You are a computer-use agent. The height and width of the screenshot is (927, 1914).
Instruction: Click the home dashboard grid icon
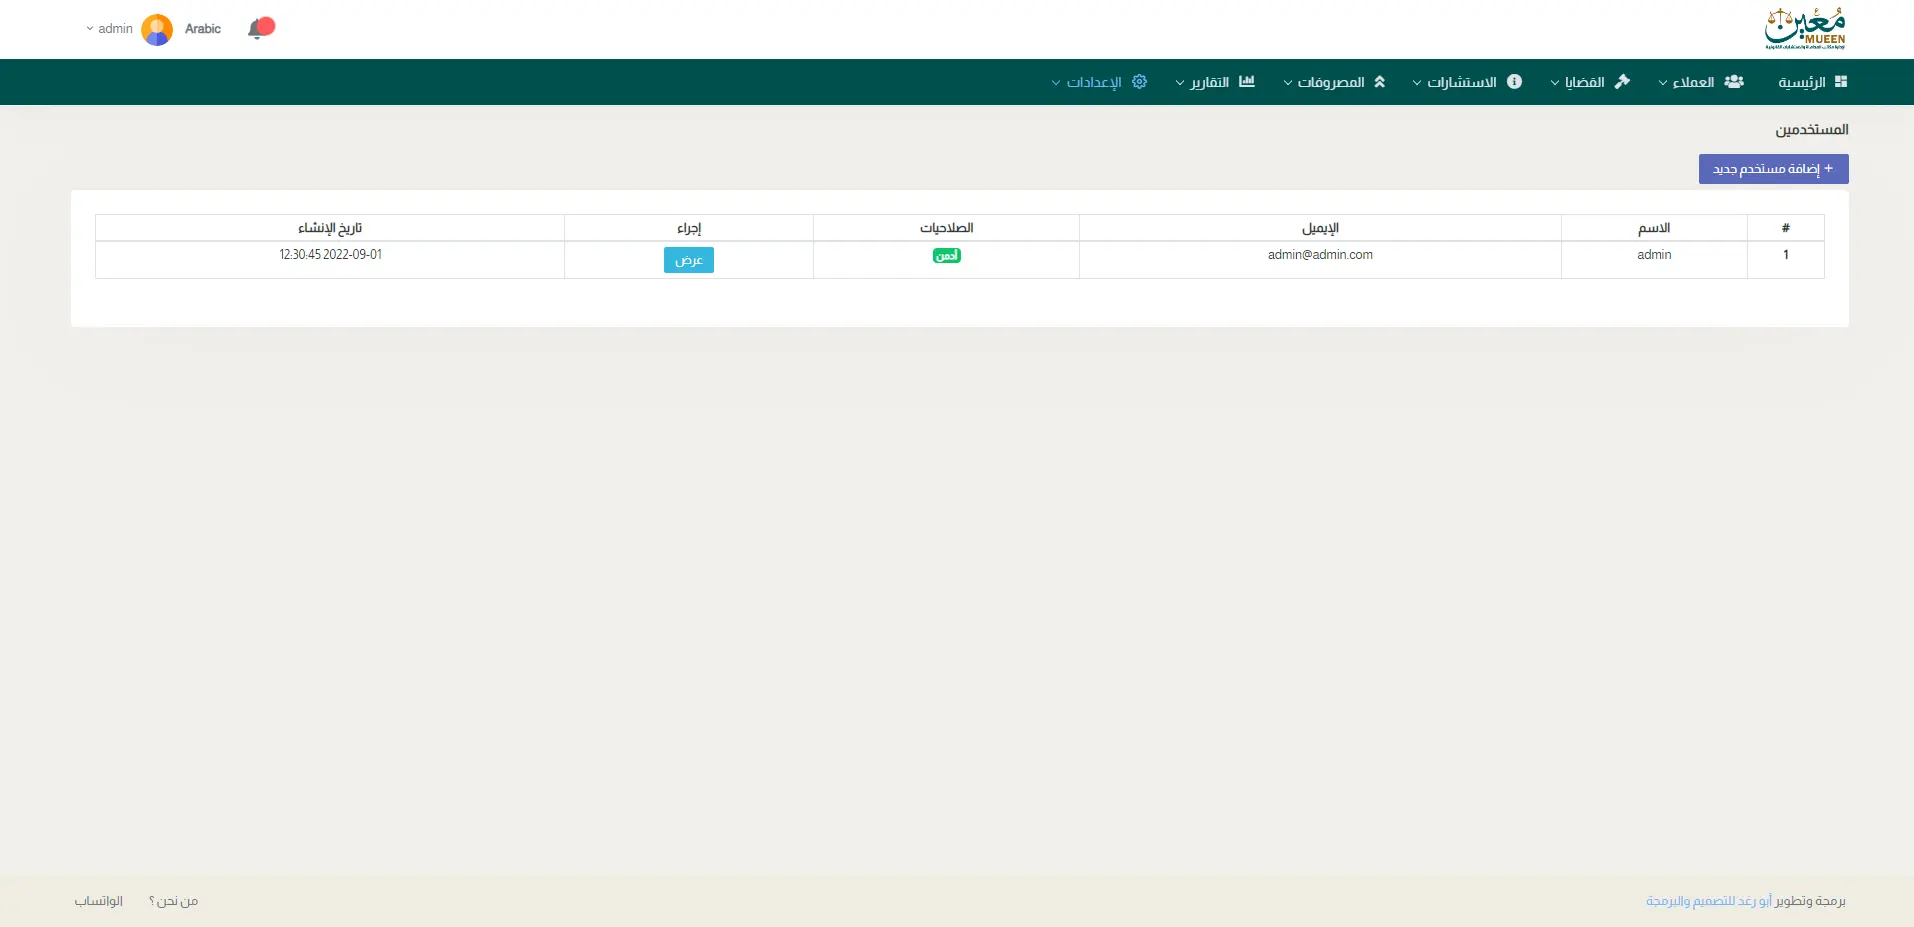coord(1840,82)
